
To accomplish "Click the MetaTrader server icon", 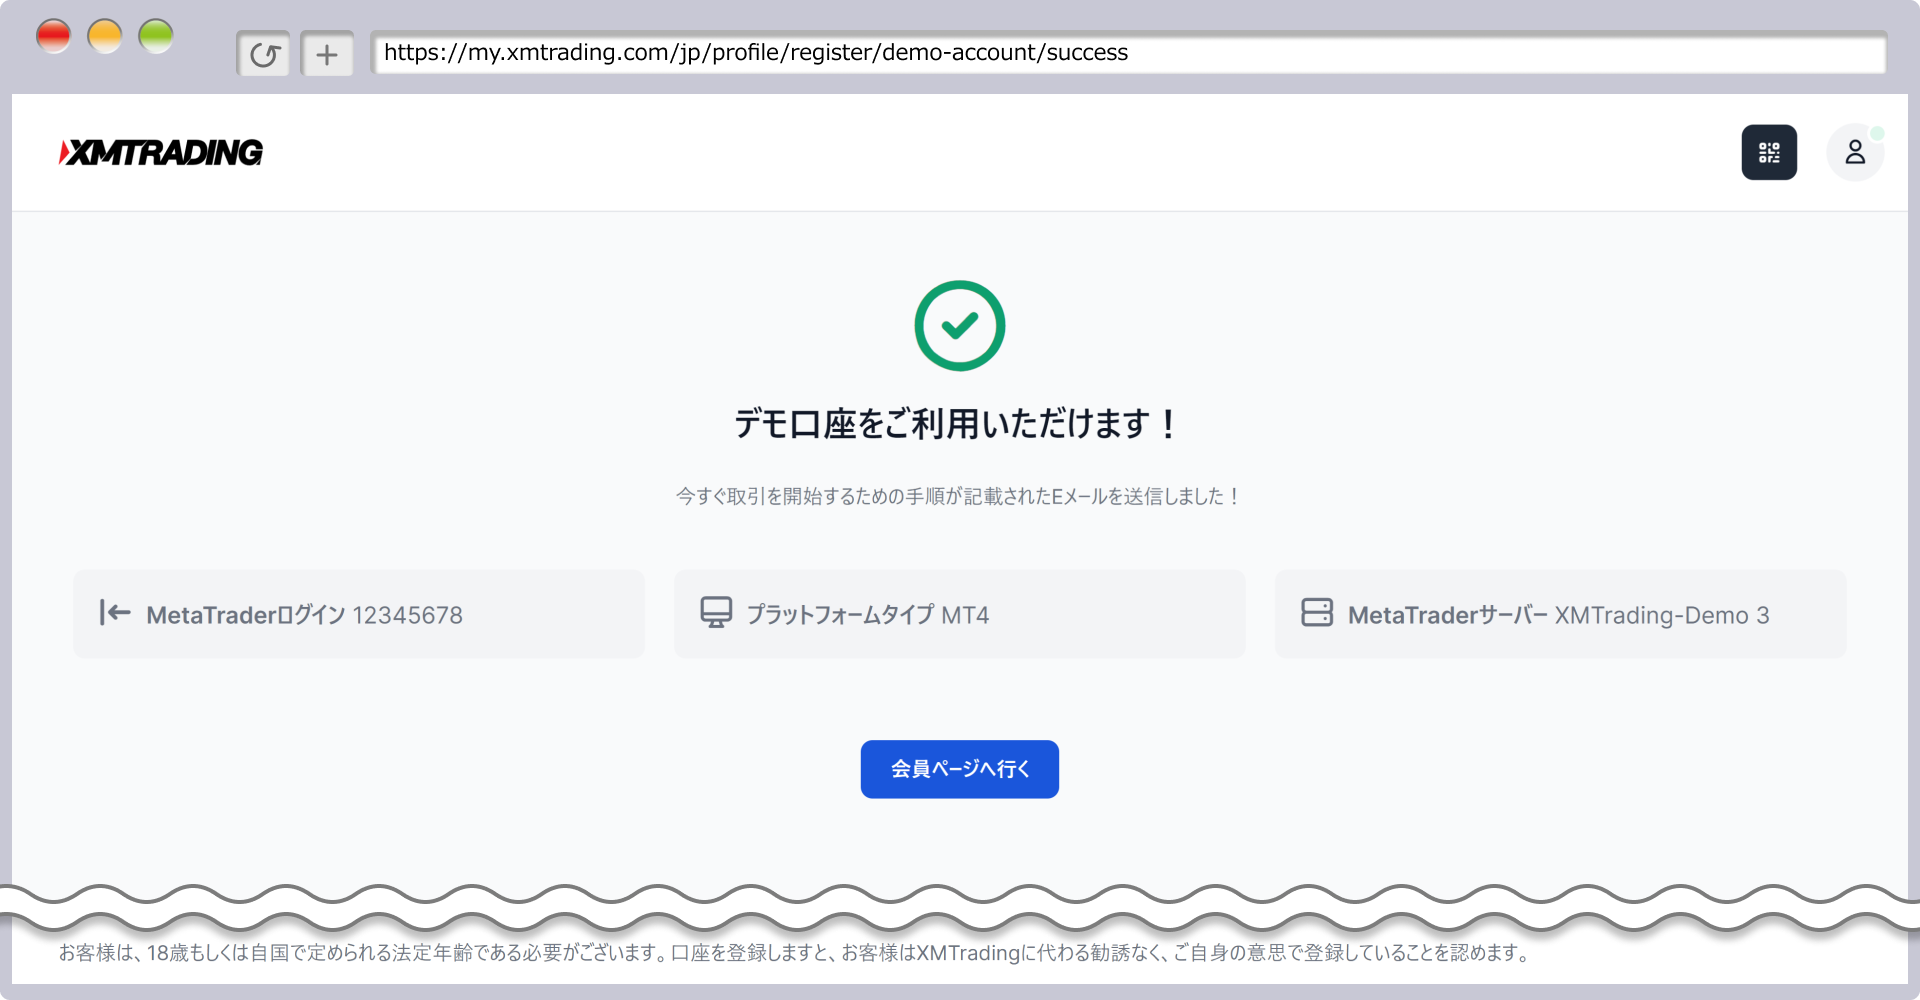I will pos(1316,612).
